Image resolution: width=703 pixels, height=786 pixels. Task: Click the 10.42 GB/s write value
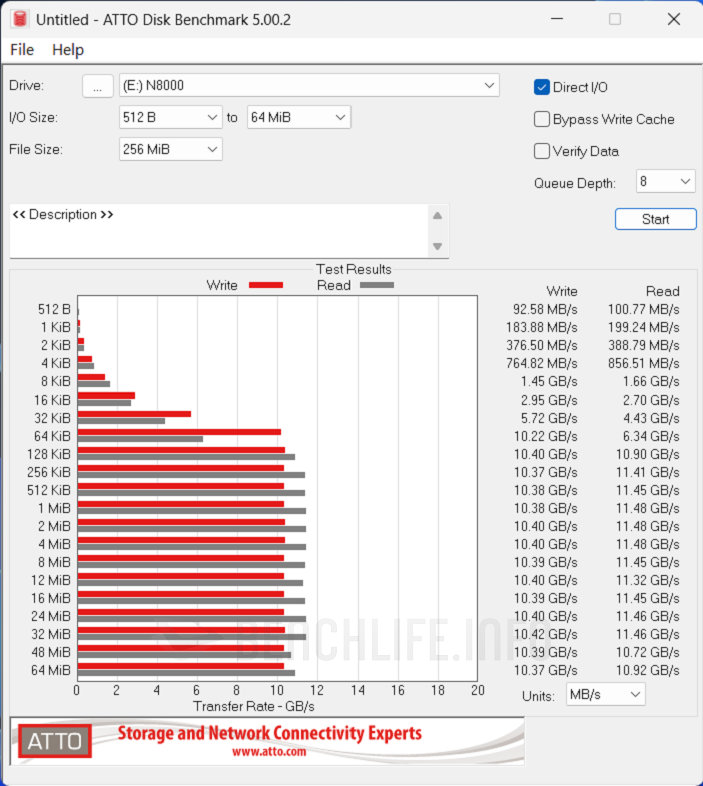(546, 634)
